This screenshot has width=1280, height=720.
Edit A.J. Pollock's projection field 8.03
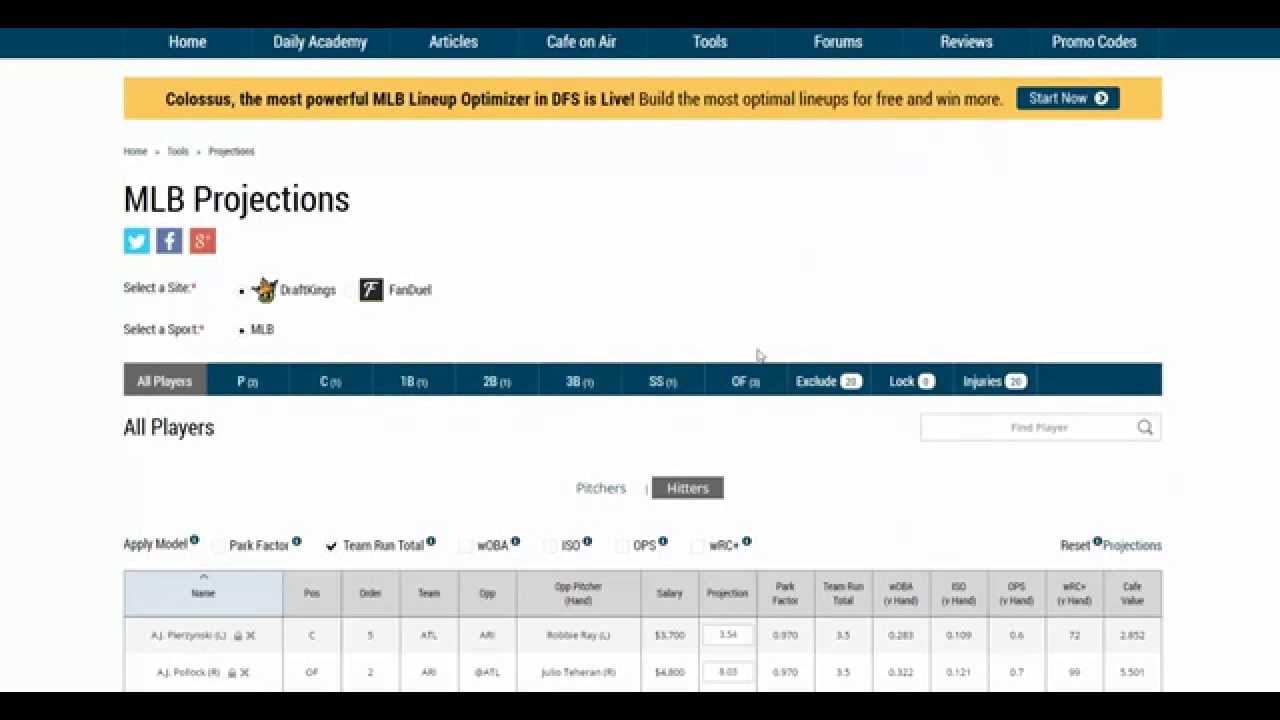point(728,673)
